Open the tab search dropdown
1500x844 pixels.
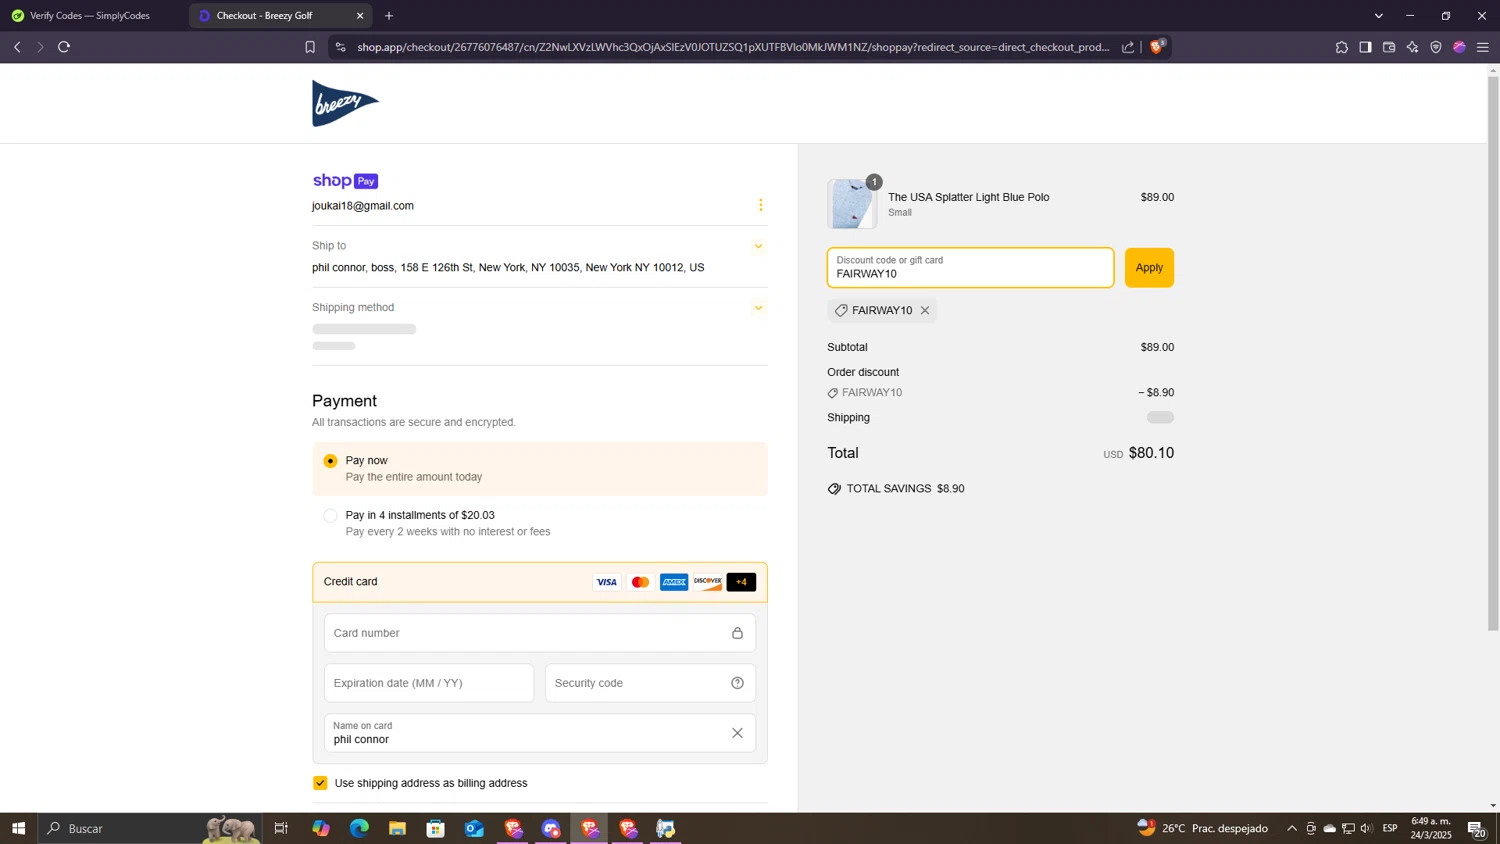pos(1379,16)
